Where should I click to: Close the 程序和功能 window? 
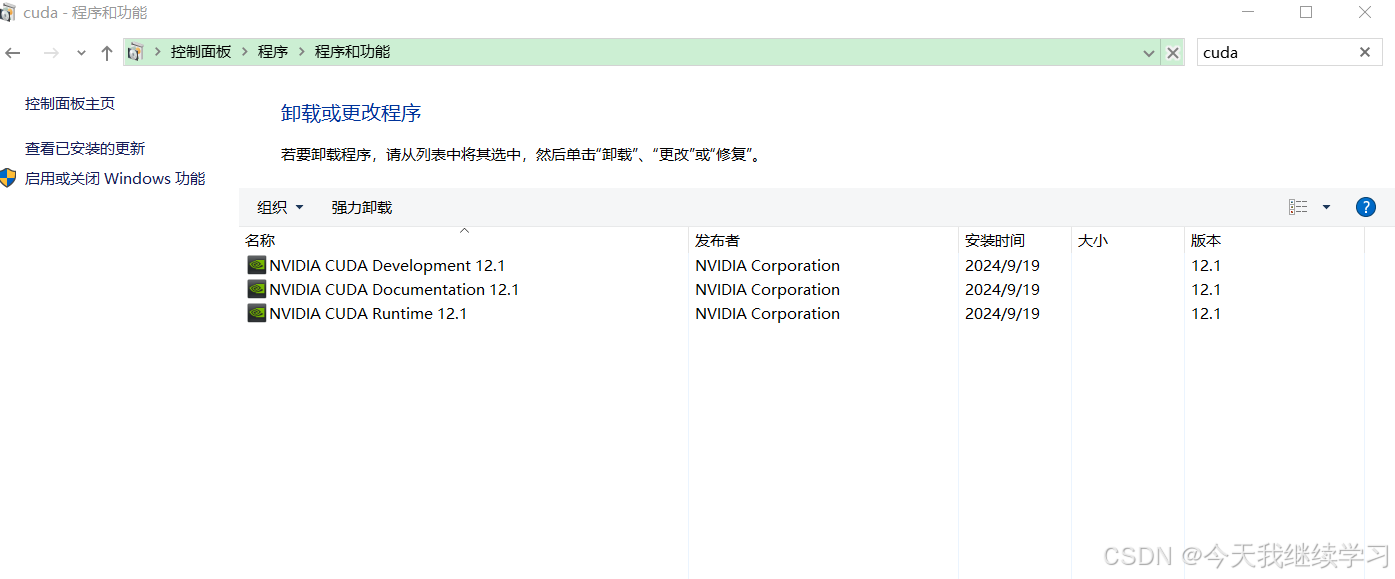pos(1365,12)
